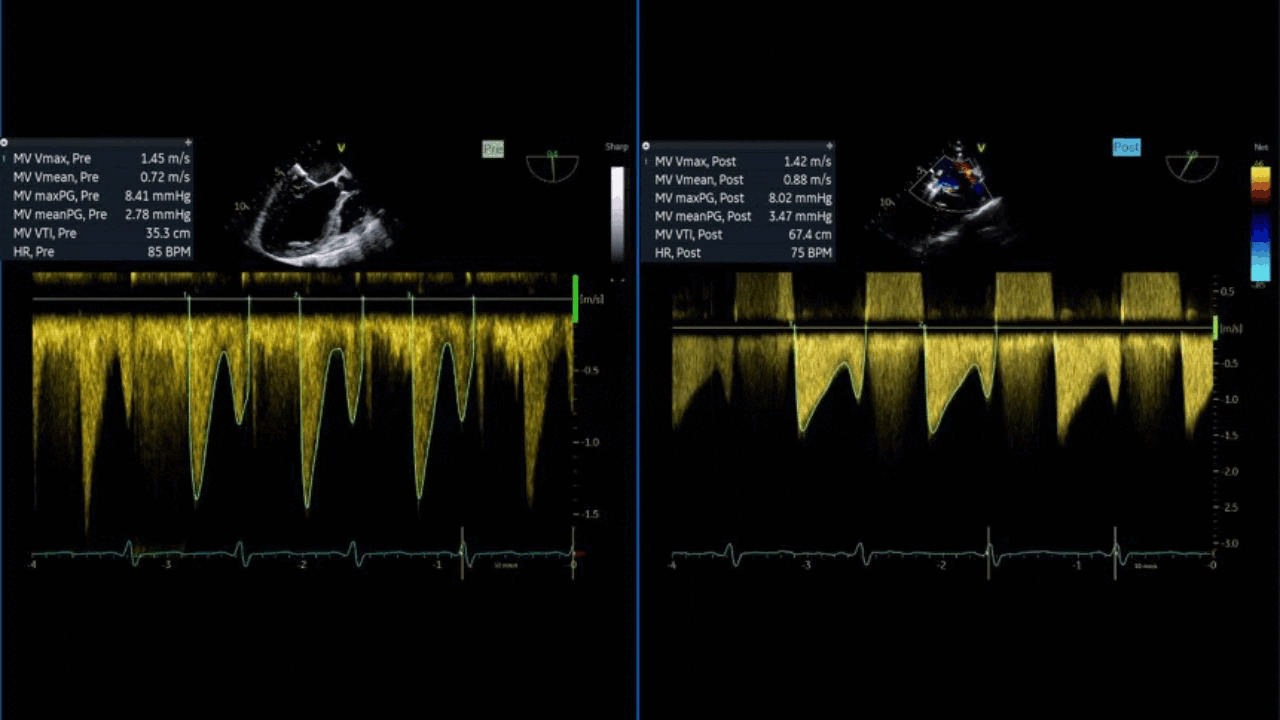Viewport: 1280px width, 720px height.
Task: Click yellow V probe marker on Pre image
Action: (x=341, y=148)
